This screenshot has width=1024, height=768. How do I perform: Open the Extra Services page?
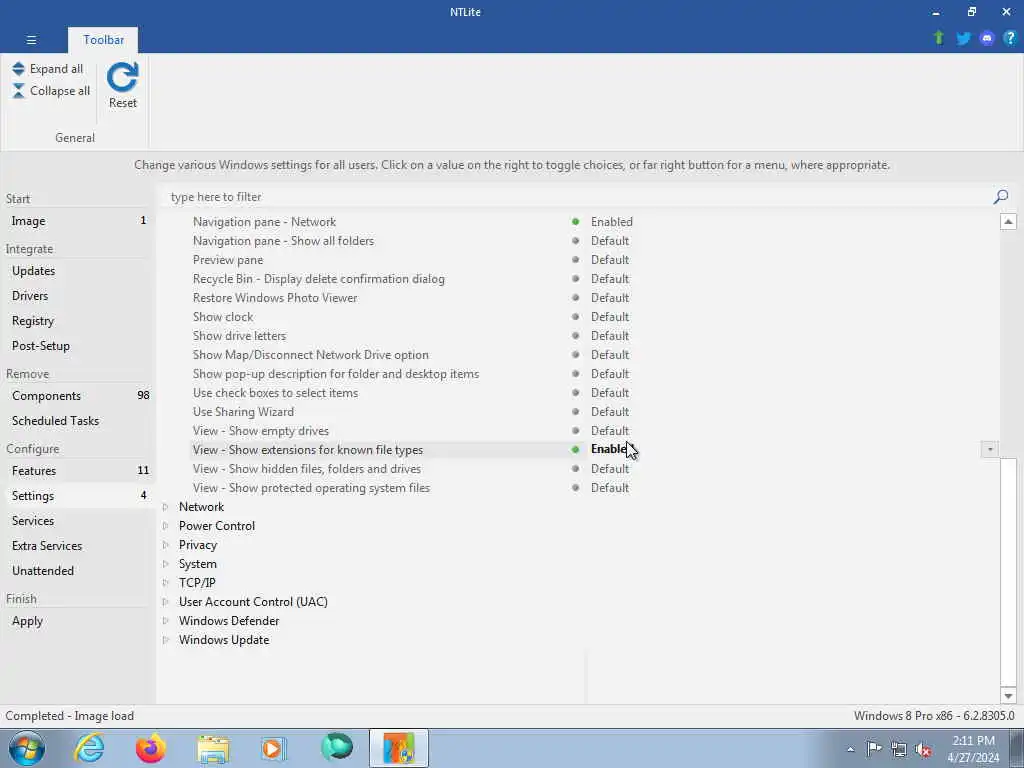click(x=78, y=546)
